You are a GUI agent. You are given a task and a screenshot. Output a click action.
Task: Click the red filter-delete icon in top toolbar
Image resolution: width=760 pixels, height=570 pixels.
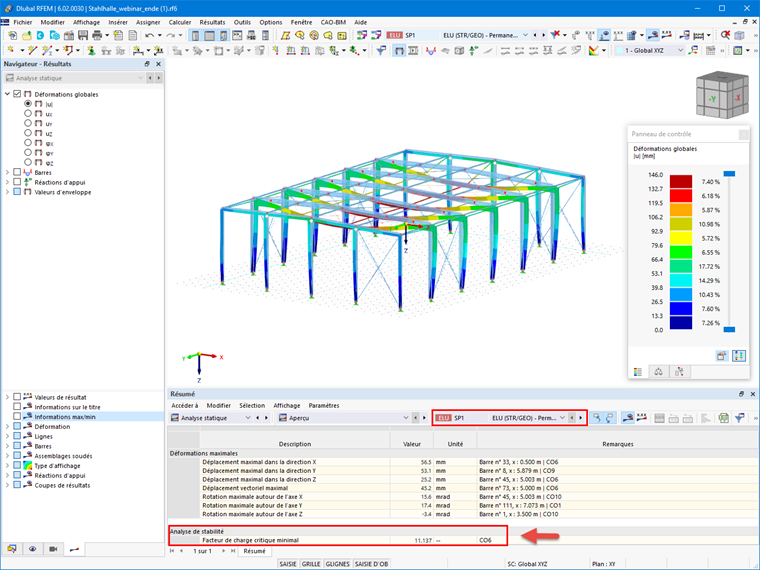(555, 35)
